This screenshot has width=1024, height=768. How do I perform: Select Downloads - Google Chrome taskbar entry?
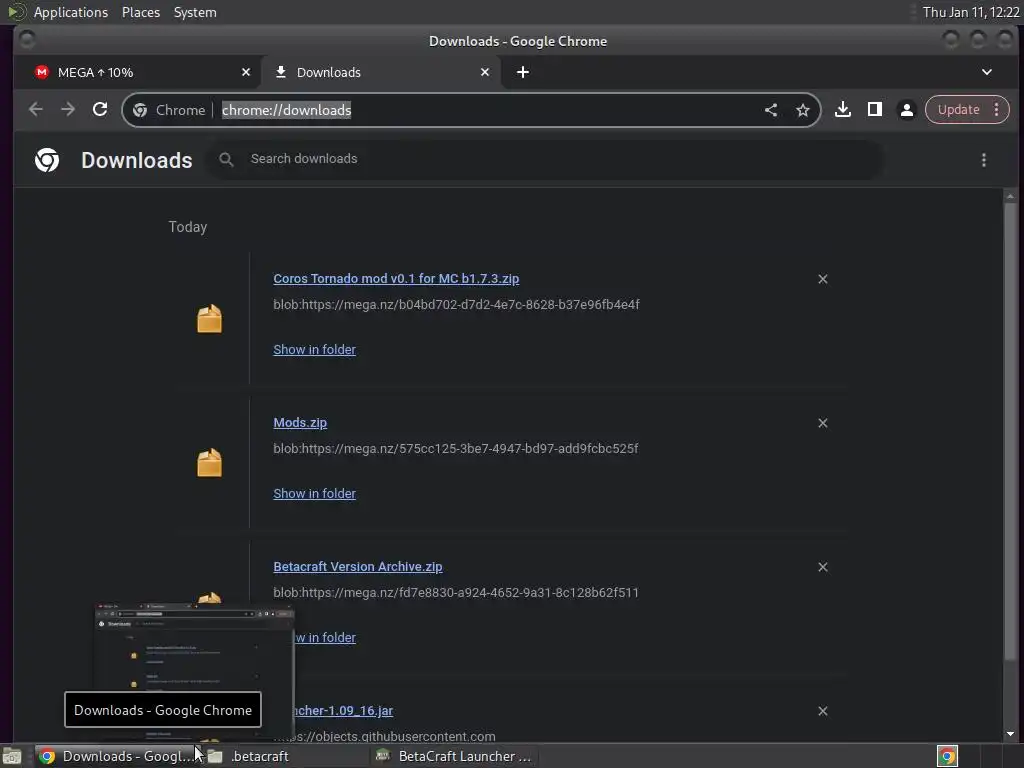(x=118, y=756)
